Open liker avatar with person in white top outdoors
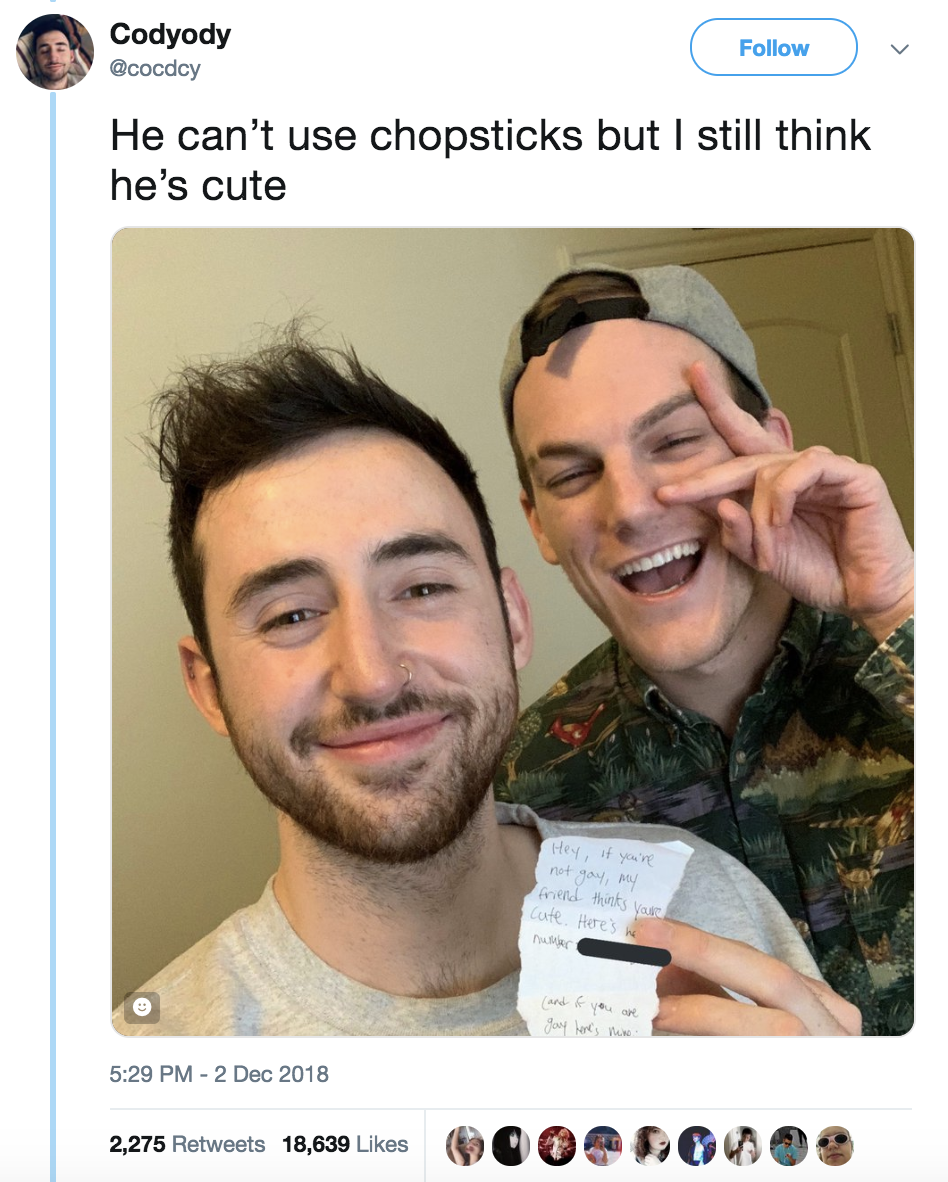The image size is (948, 1182). tap(604, 1146)
